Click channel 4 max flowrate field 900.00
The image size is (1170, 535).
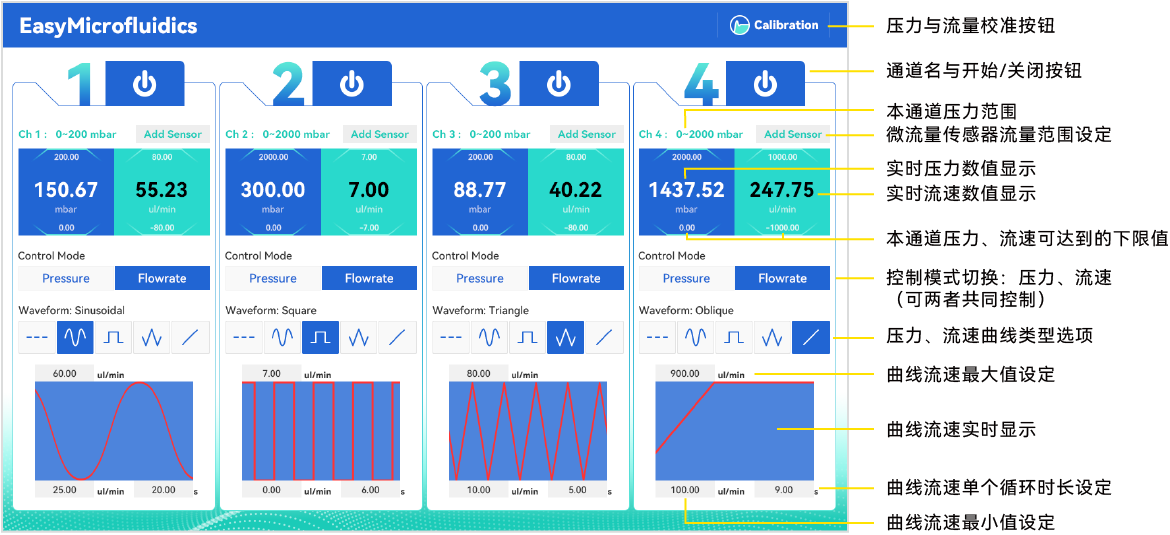[685, 374]
